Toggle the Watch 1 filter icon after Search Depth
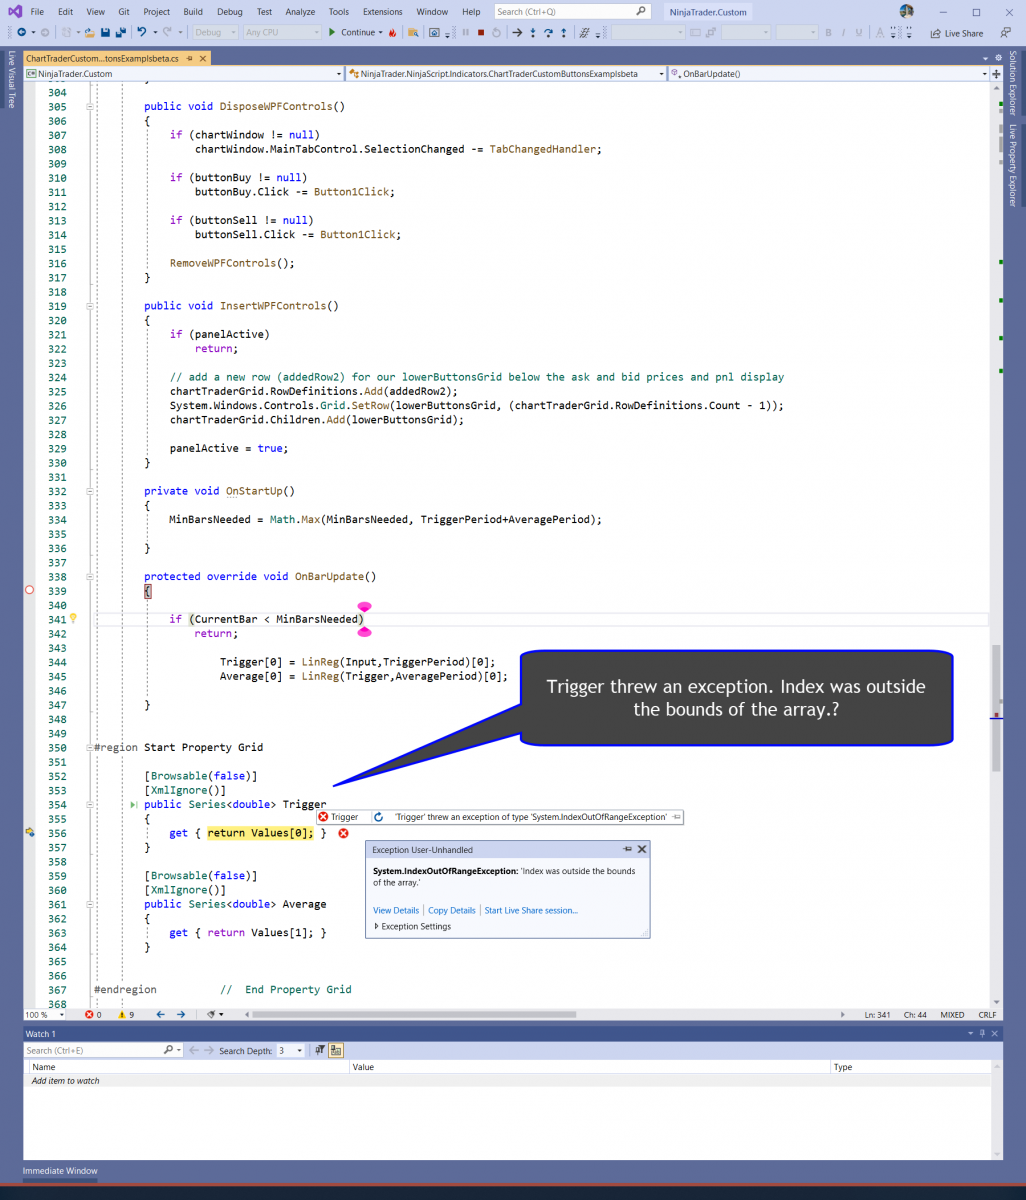The width and height of the screenshot is (1026, 1200). [x=319, y=1051]
